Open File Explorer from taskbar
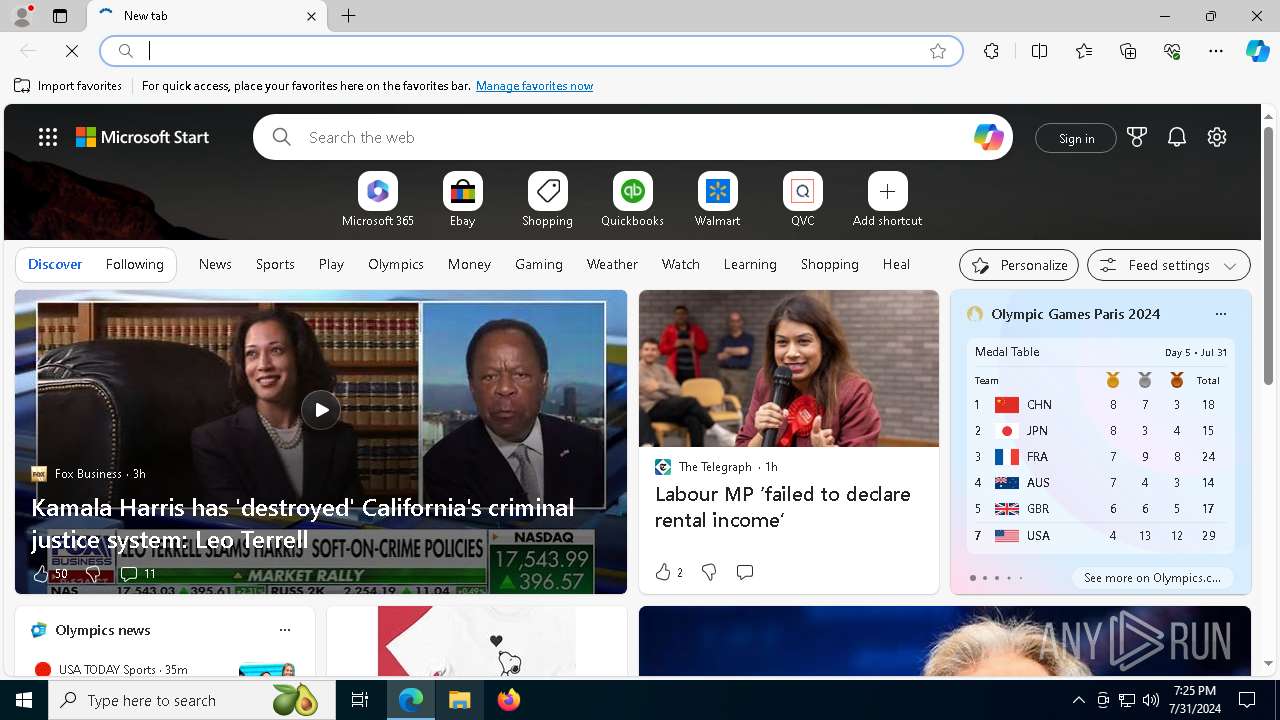The image size is (1280, 720). pyautogui.click(x=460, y=700)
